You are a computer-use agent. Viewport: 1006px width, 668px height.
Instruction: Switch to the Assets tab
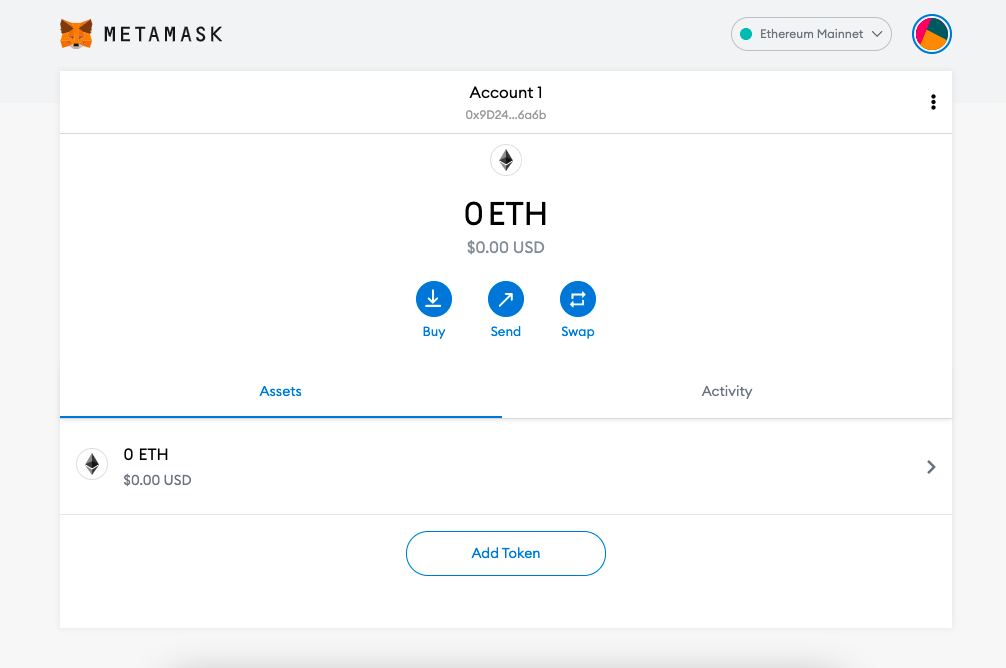click(x=280, y=391)
